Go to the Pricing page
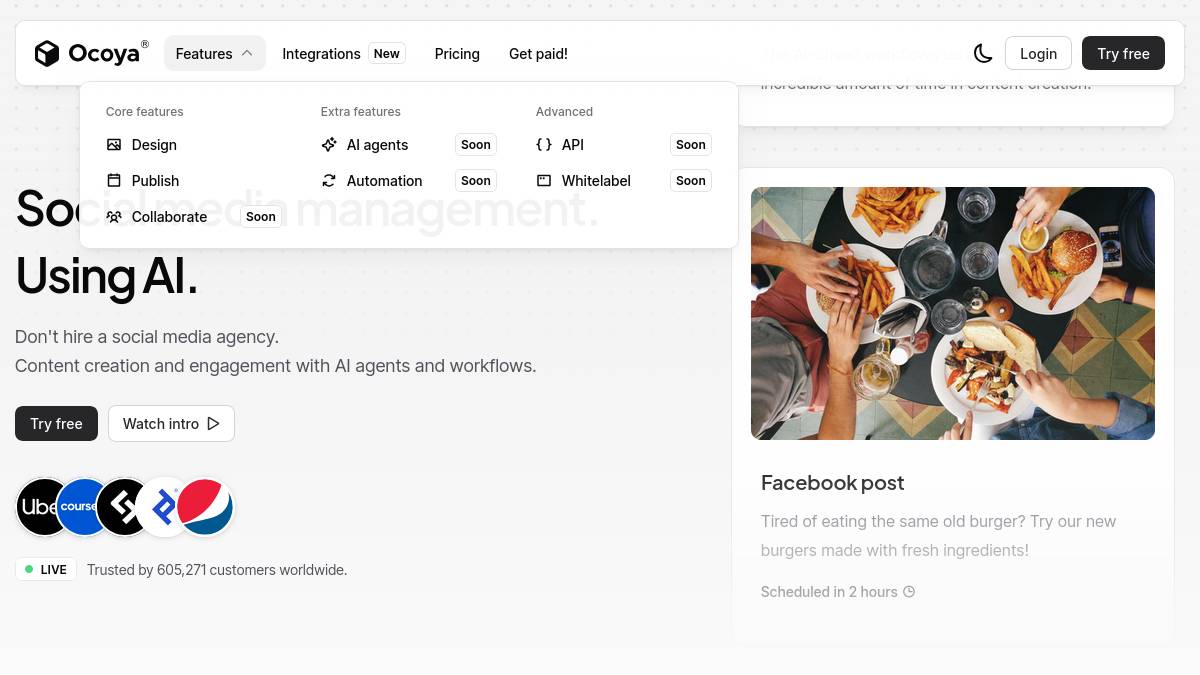Viewport: 1200px width, 675px height. 457,54
